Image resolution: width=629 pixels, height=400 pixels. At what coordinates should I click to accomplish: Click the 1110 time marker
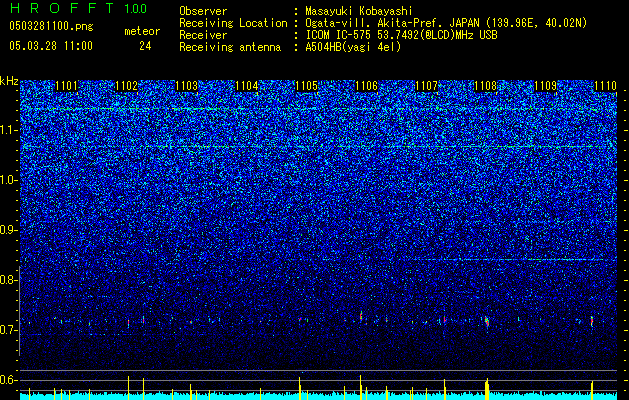tap(605, 86)
